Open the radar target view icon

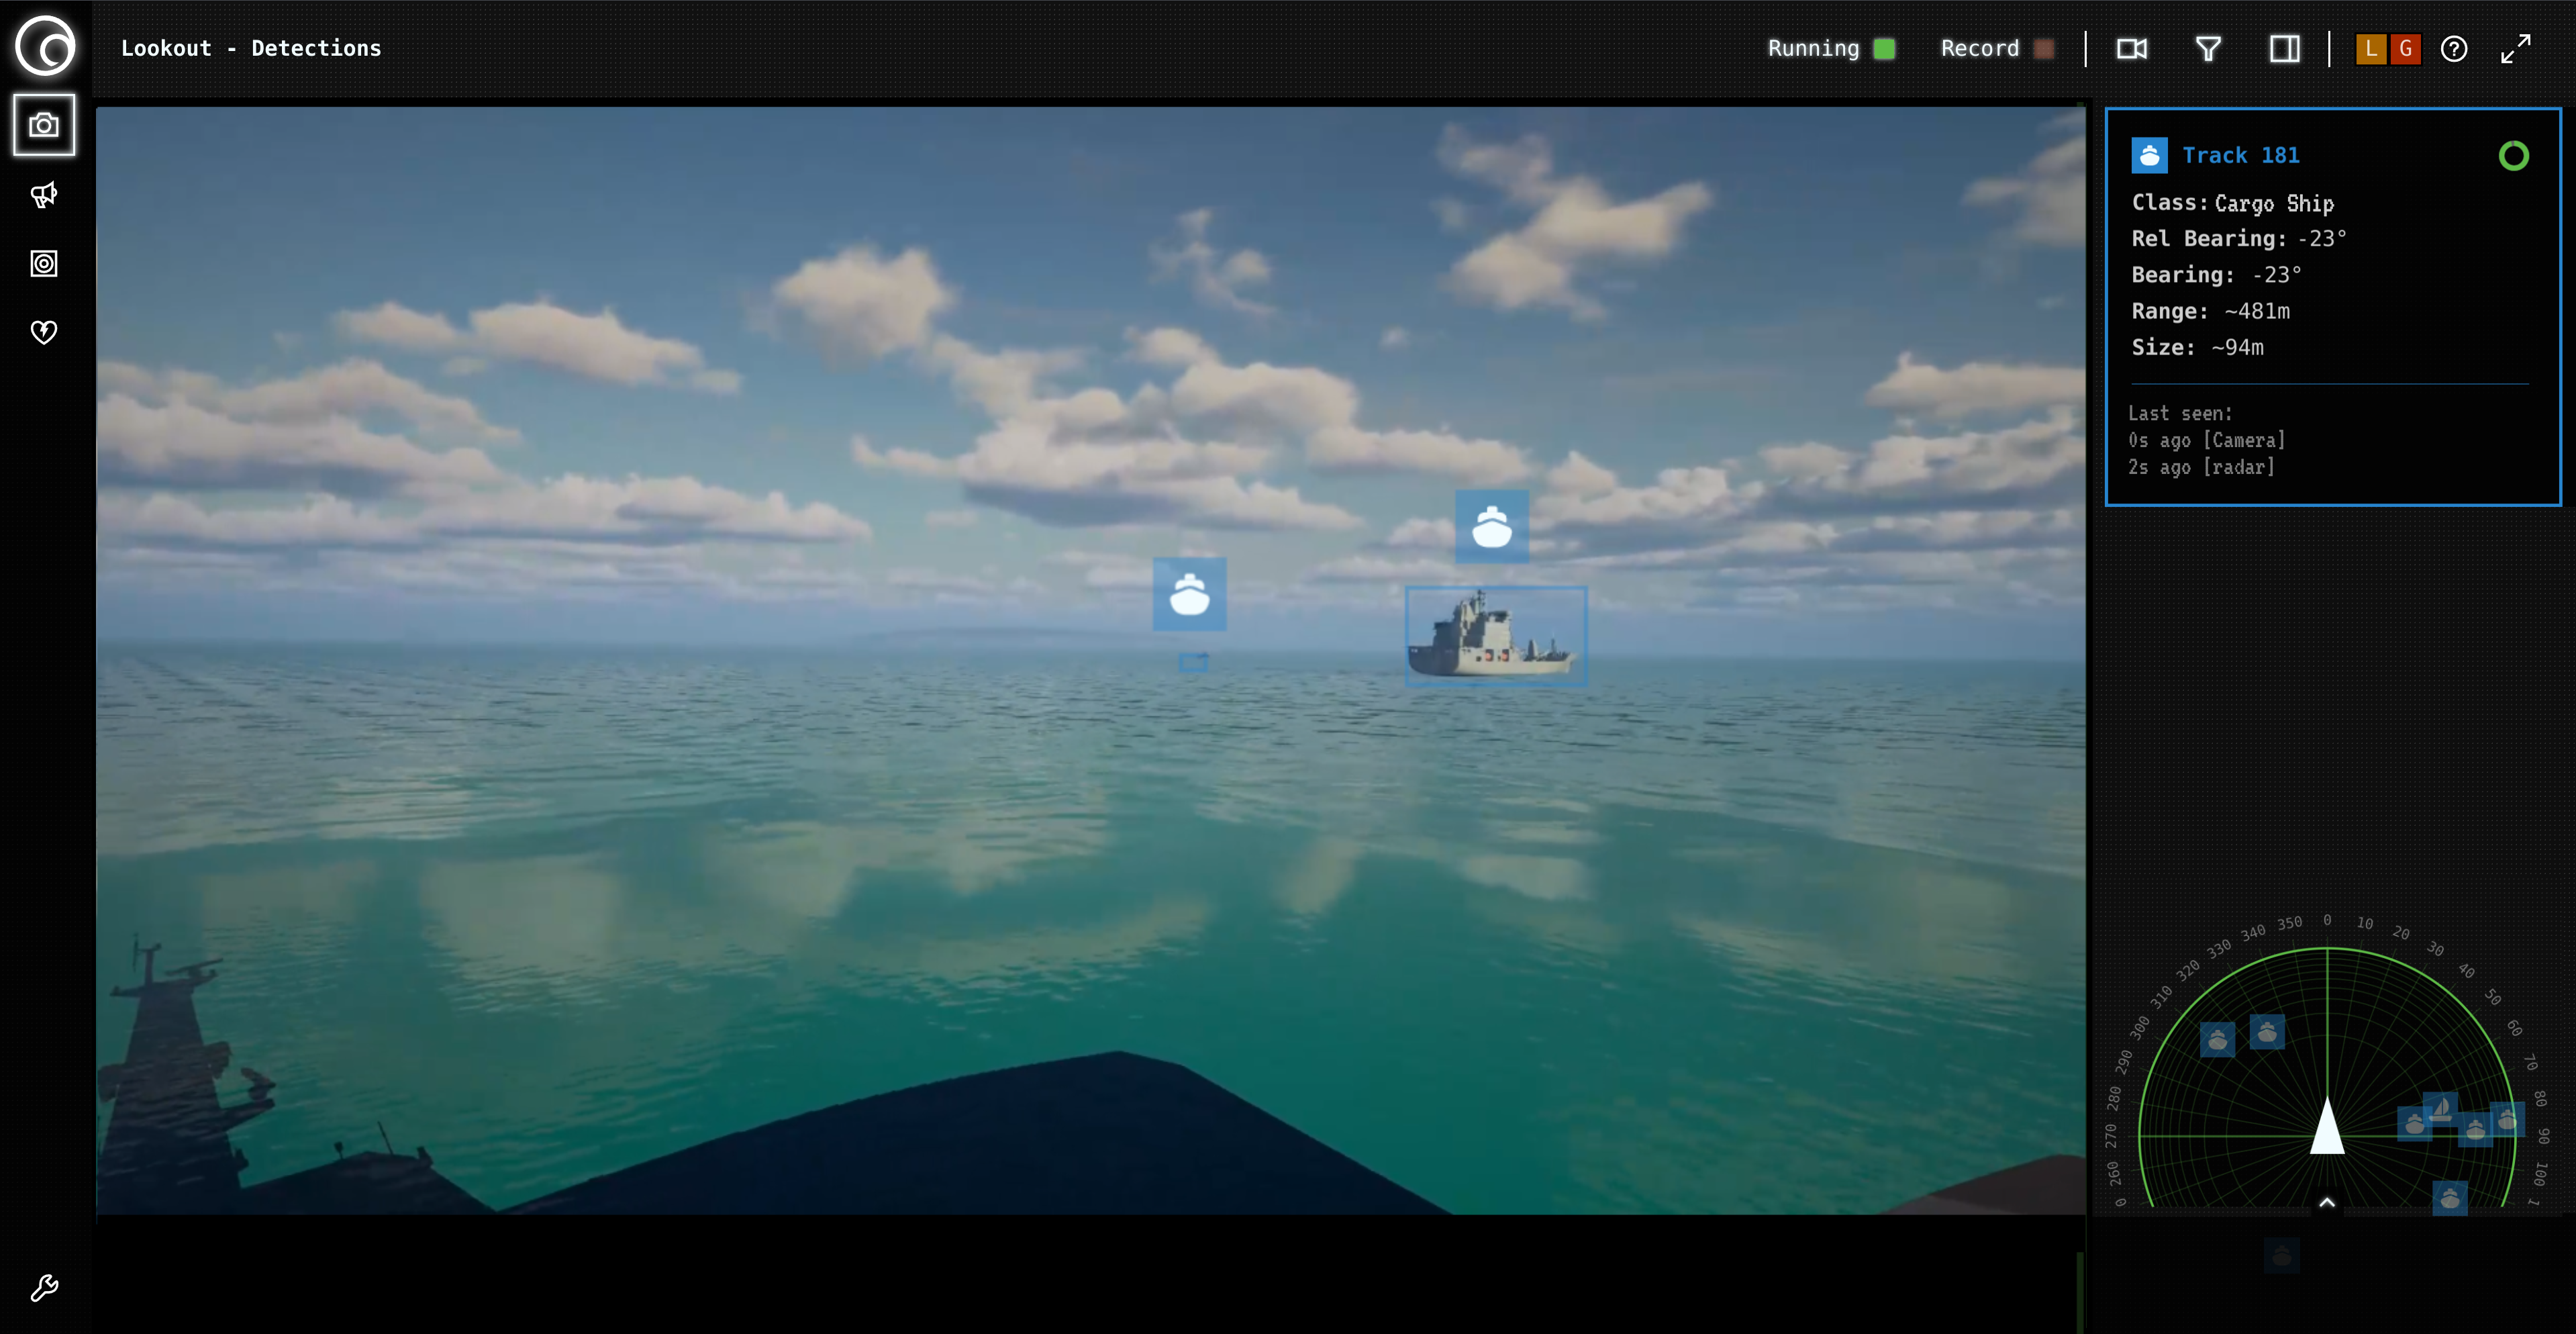(44, 263)
